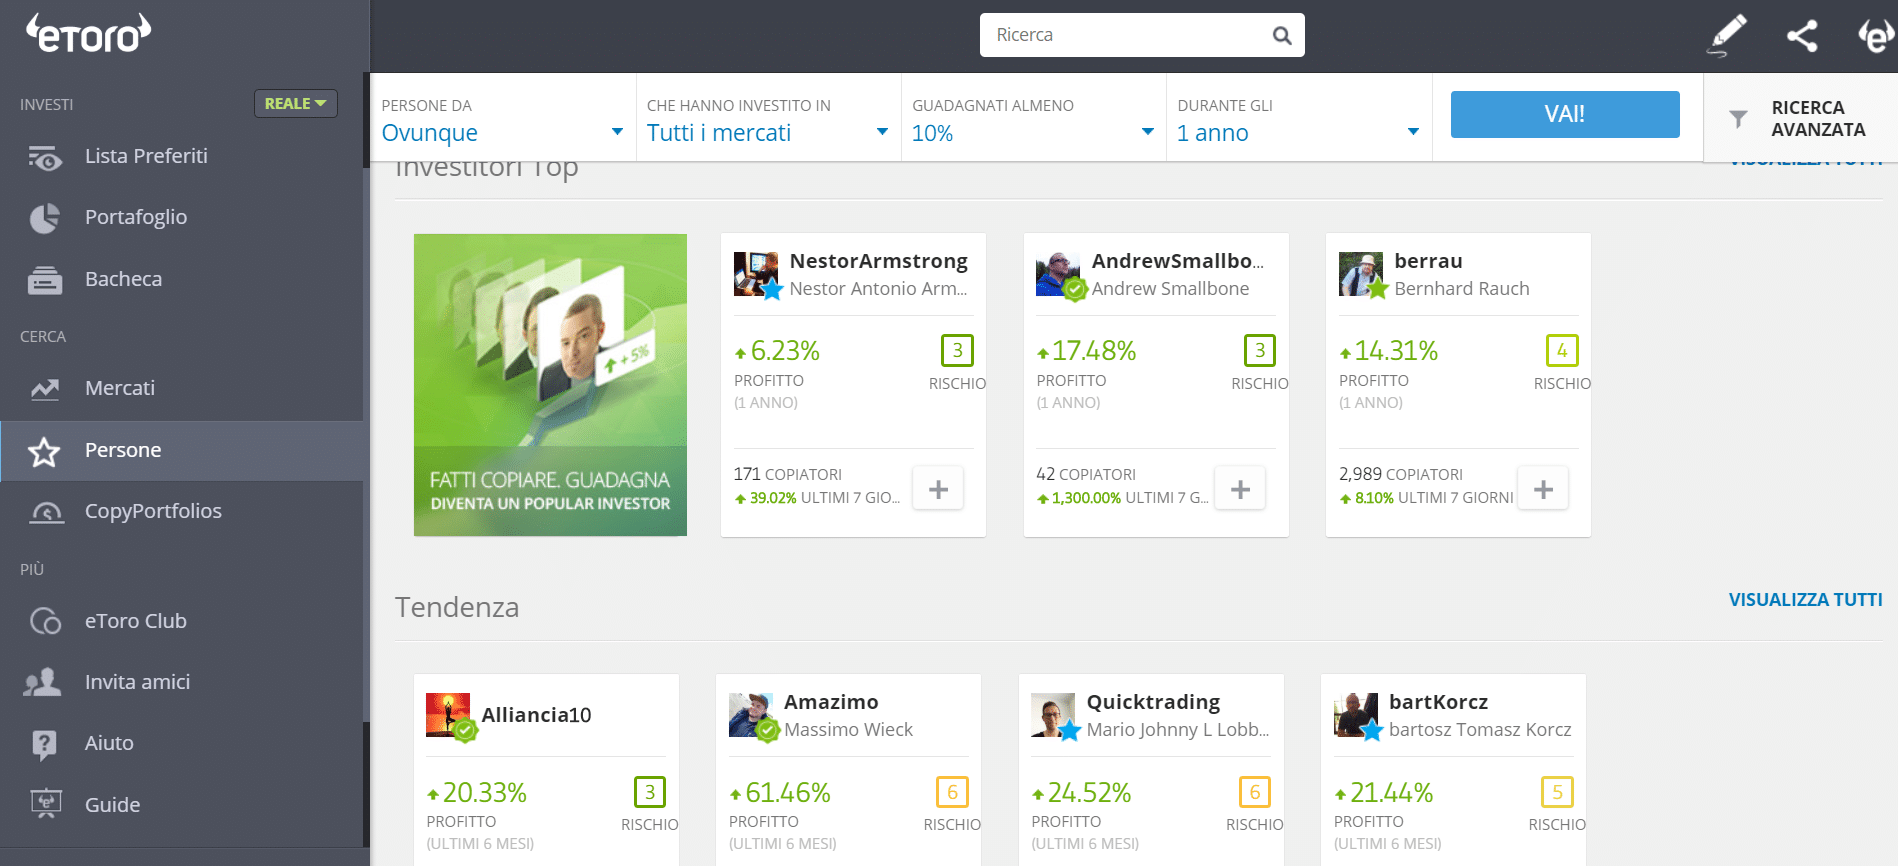The width and height of the screenshot is (1898, 866).
Task: Click the share icon in header
Action: tap(1802, 36)
